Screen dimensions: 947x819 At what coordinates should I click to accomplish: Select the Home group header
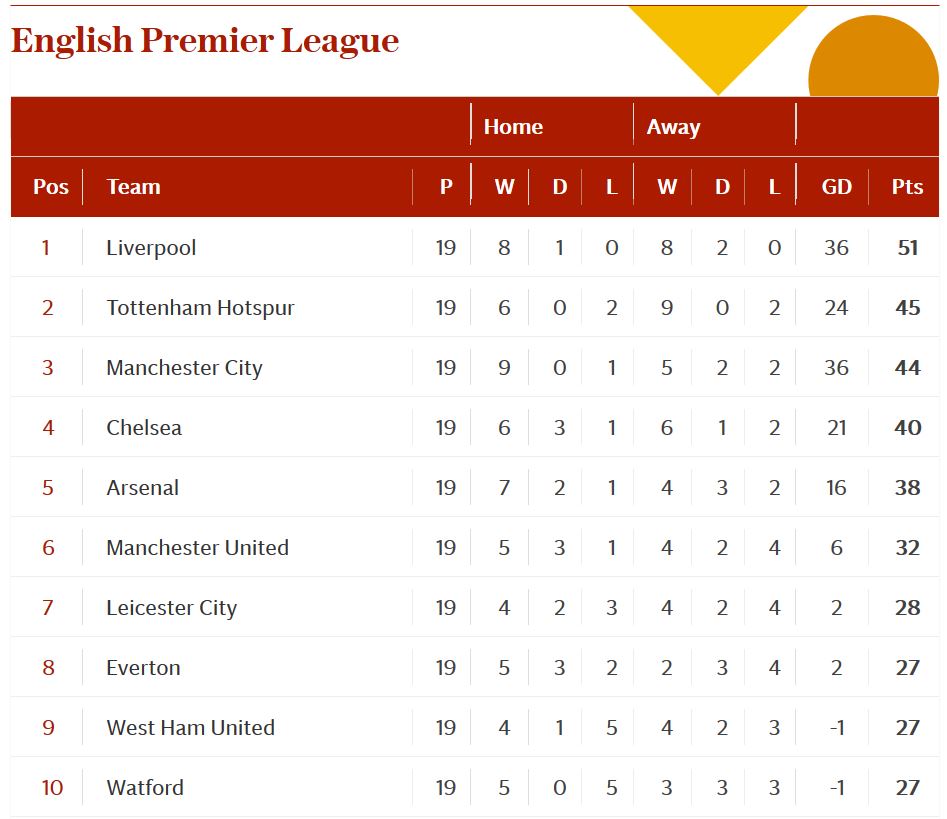(x=513, y=127)
